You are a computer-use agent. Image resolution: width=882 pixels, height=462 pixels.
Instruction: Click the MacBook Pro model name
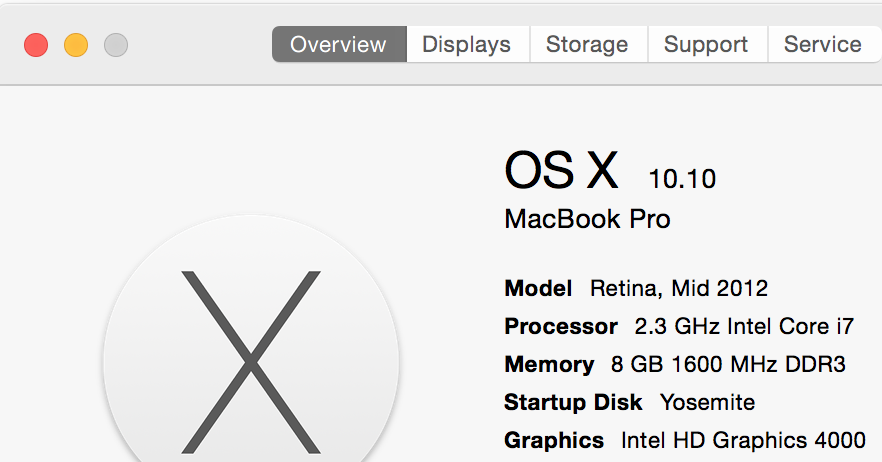[587, 219]
